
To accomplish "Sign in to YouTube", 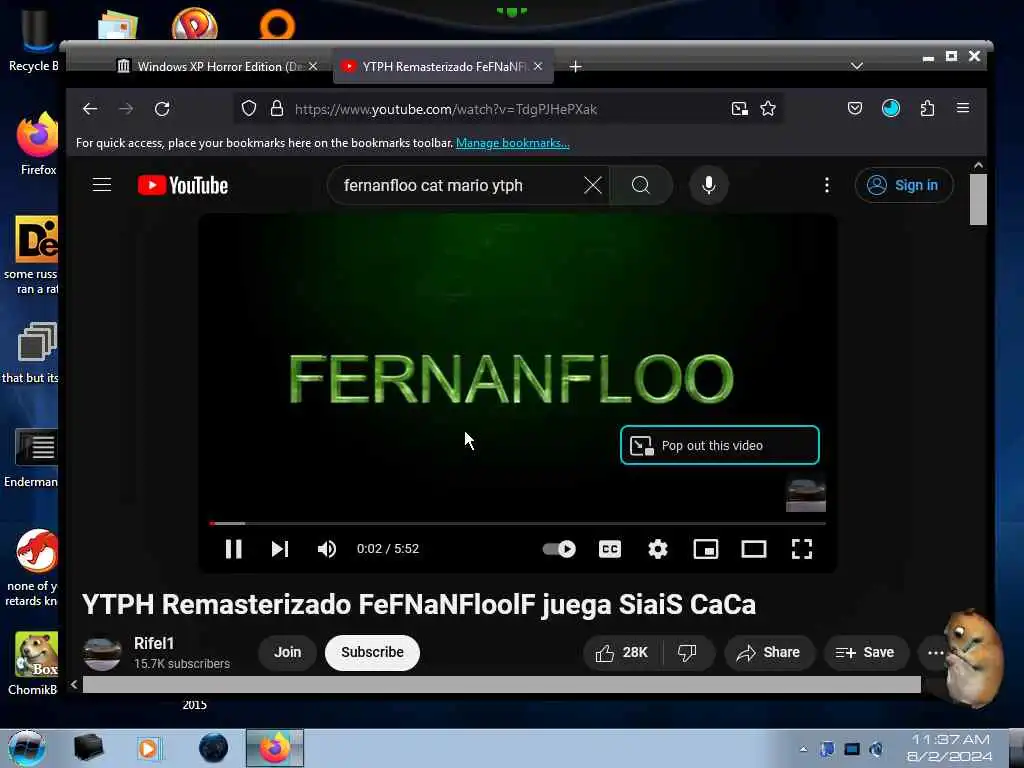I will (x=904, y=185).
